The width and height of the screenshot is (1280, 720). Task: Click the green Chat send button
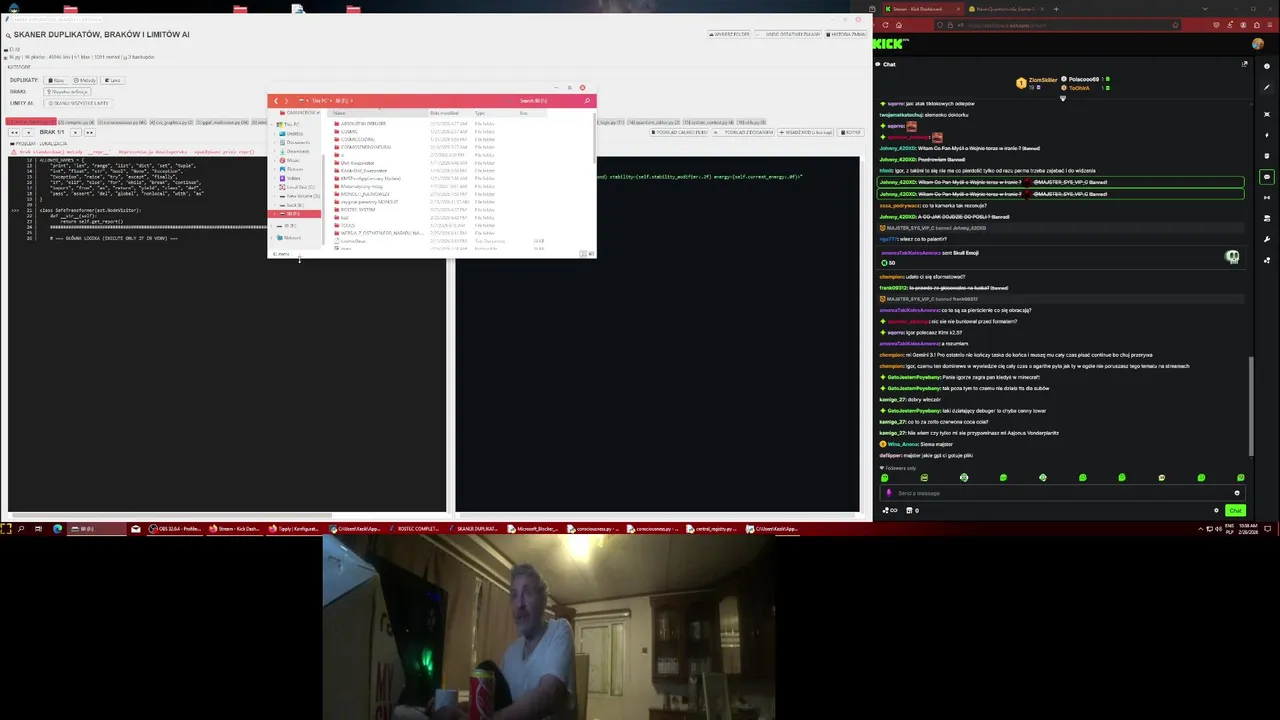(1236, 510)
